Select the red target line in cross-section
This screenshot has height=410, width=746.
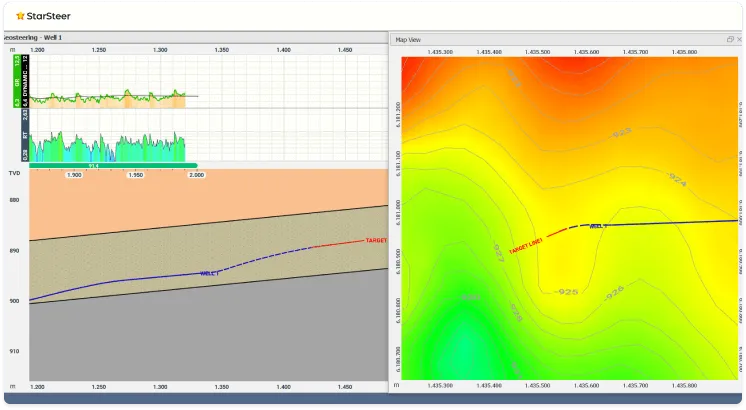click(x=338, y=244)
